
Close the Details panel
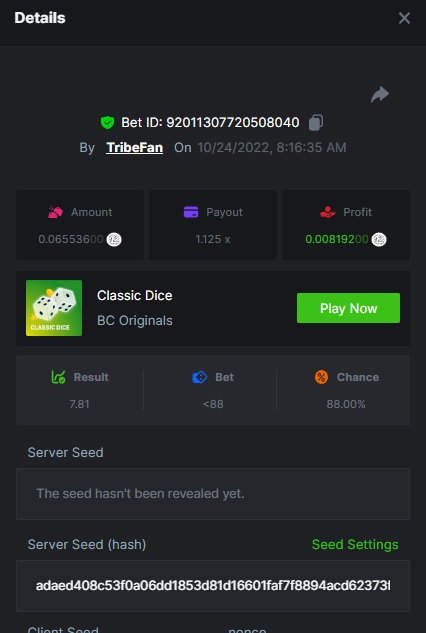pos(404,18)
